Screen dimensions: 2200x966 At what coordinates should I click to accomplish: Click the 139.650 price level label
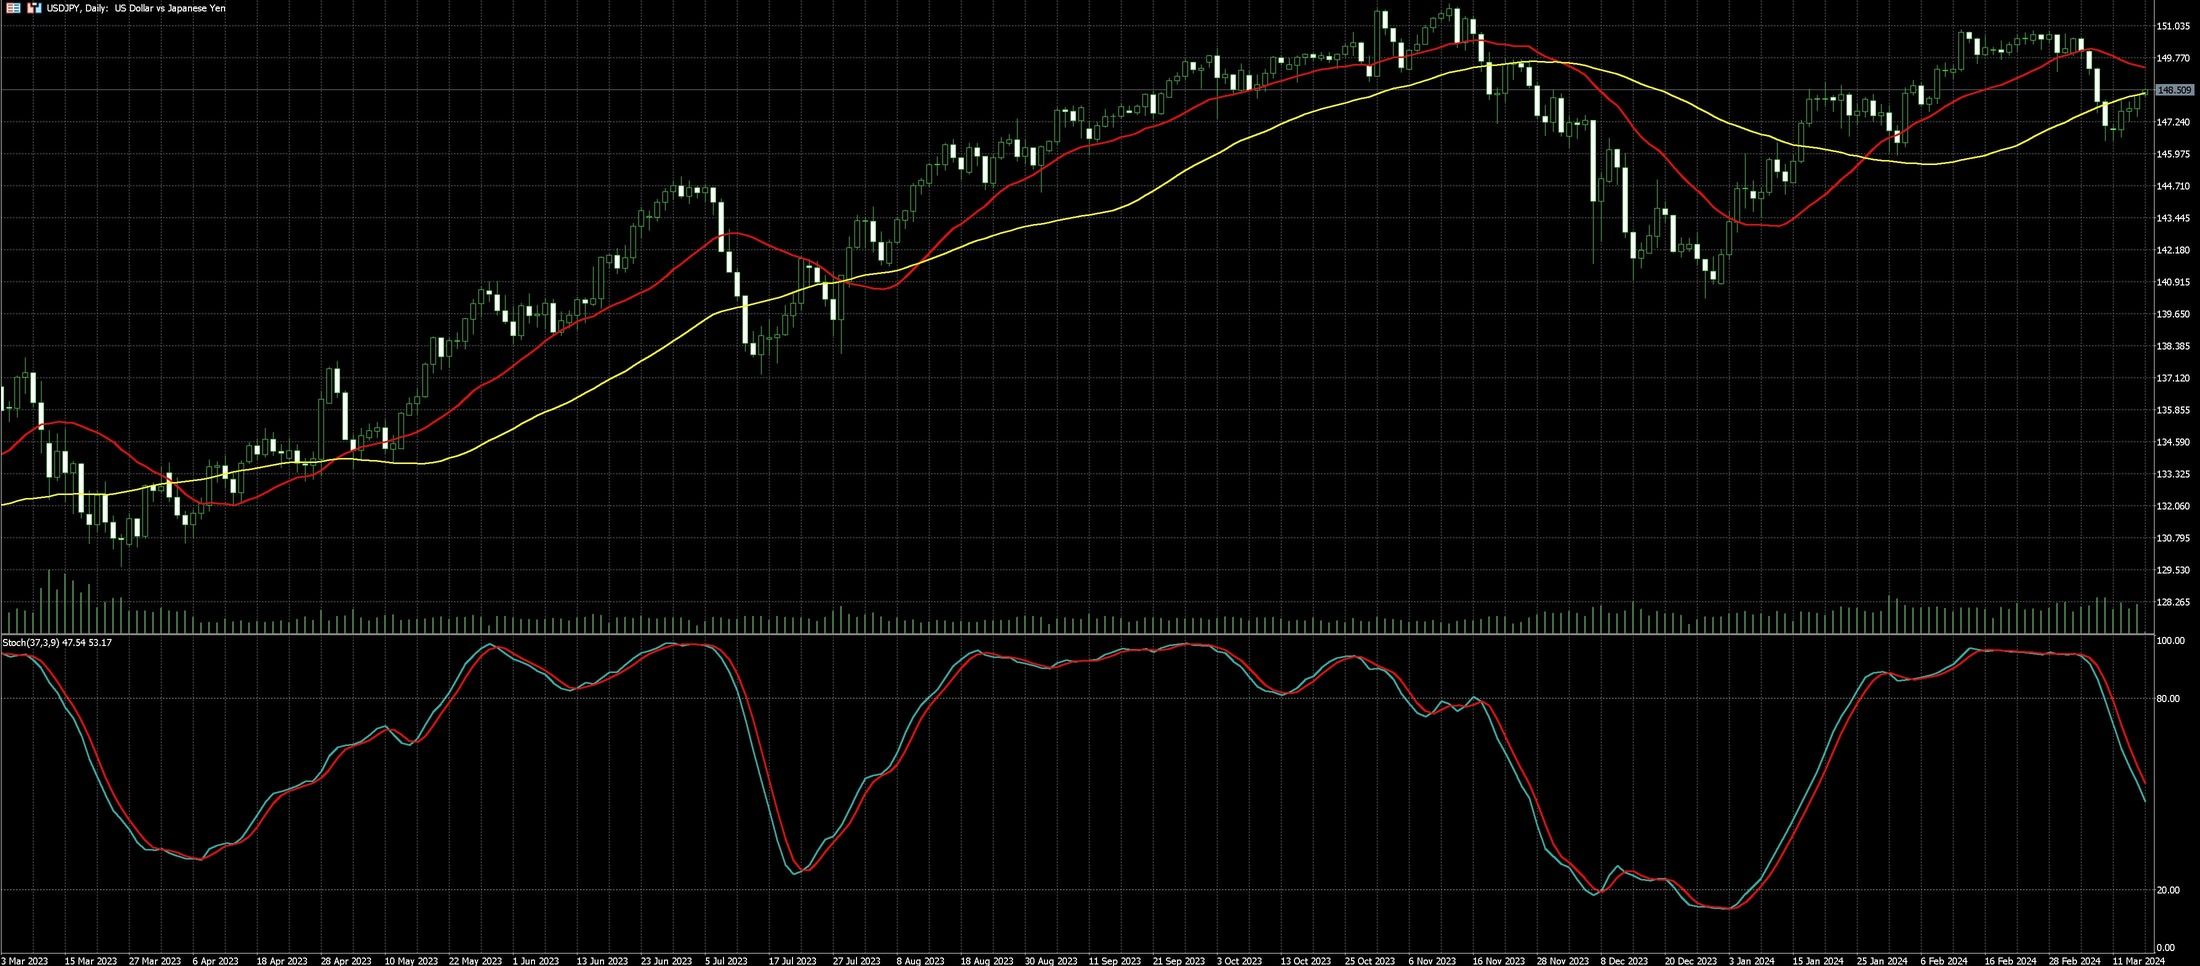2173,314
